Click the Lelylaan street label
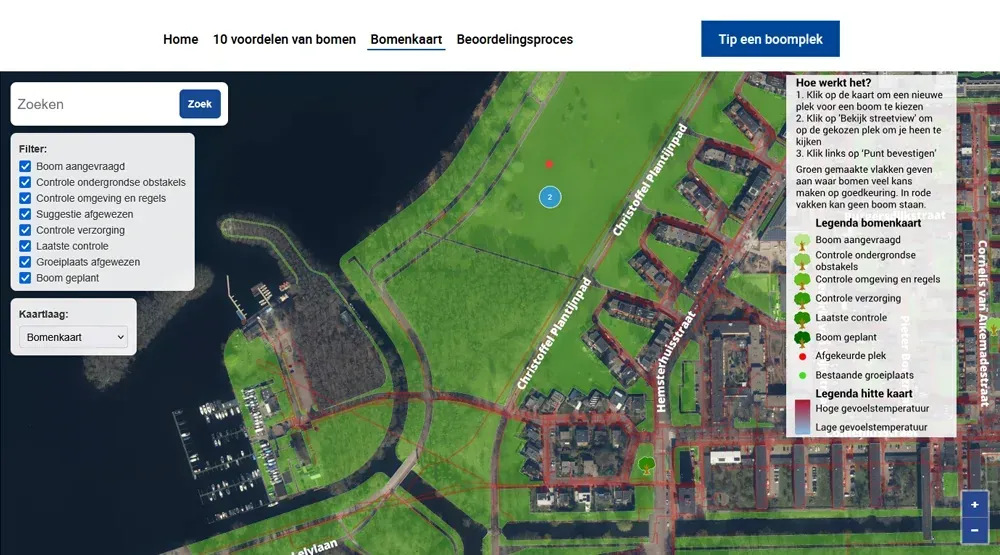The image size is (1000, 555). pos(314,547)
